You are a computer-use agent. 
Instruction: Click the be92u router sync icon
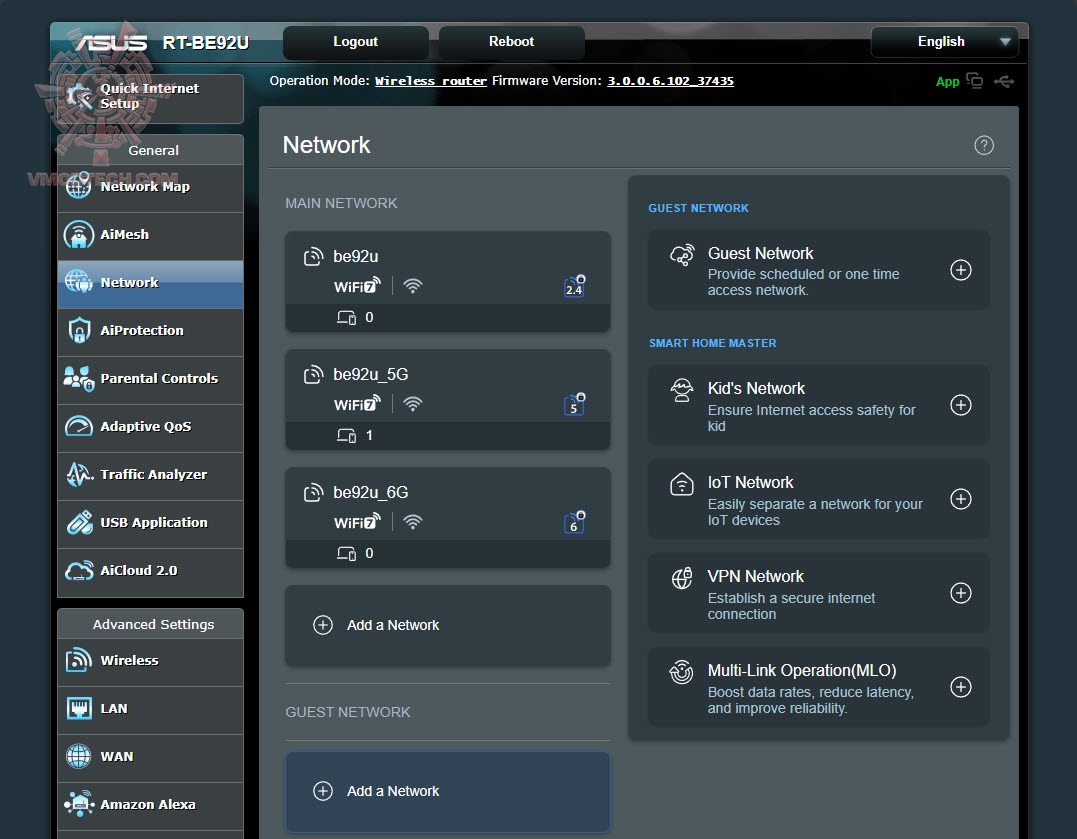click(313, 257)
